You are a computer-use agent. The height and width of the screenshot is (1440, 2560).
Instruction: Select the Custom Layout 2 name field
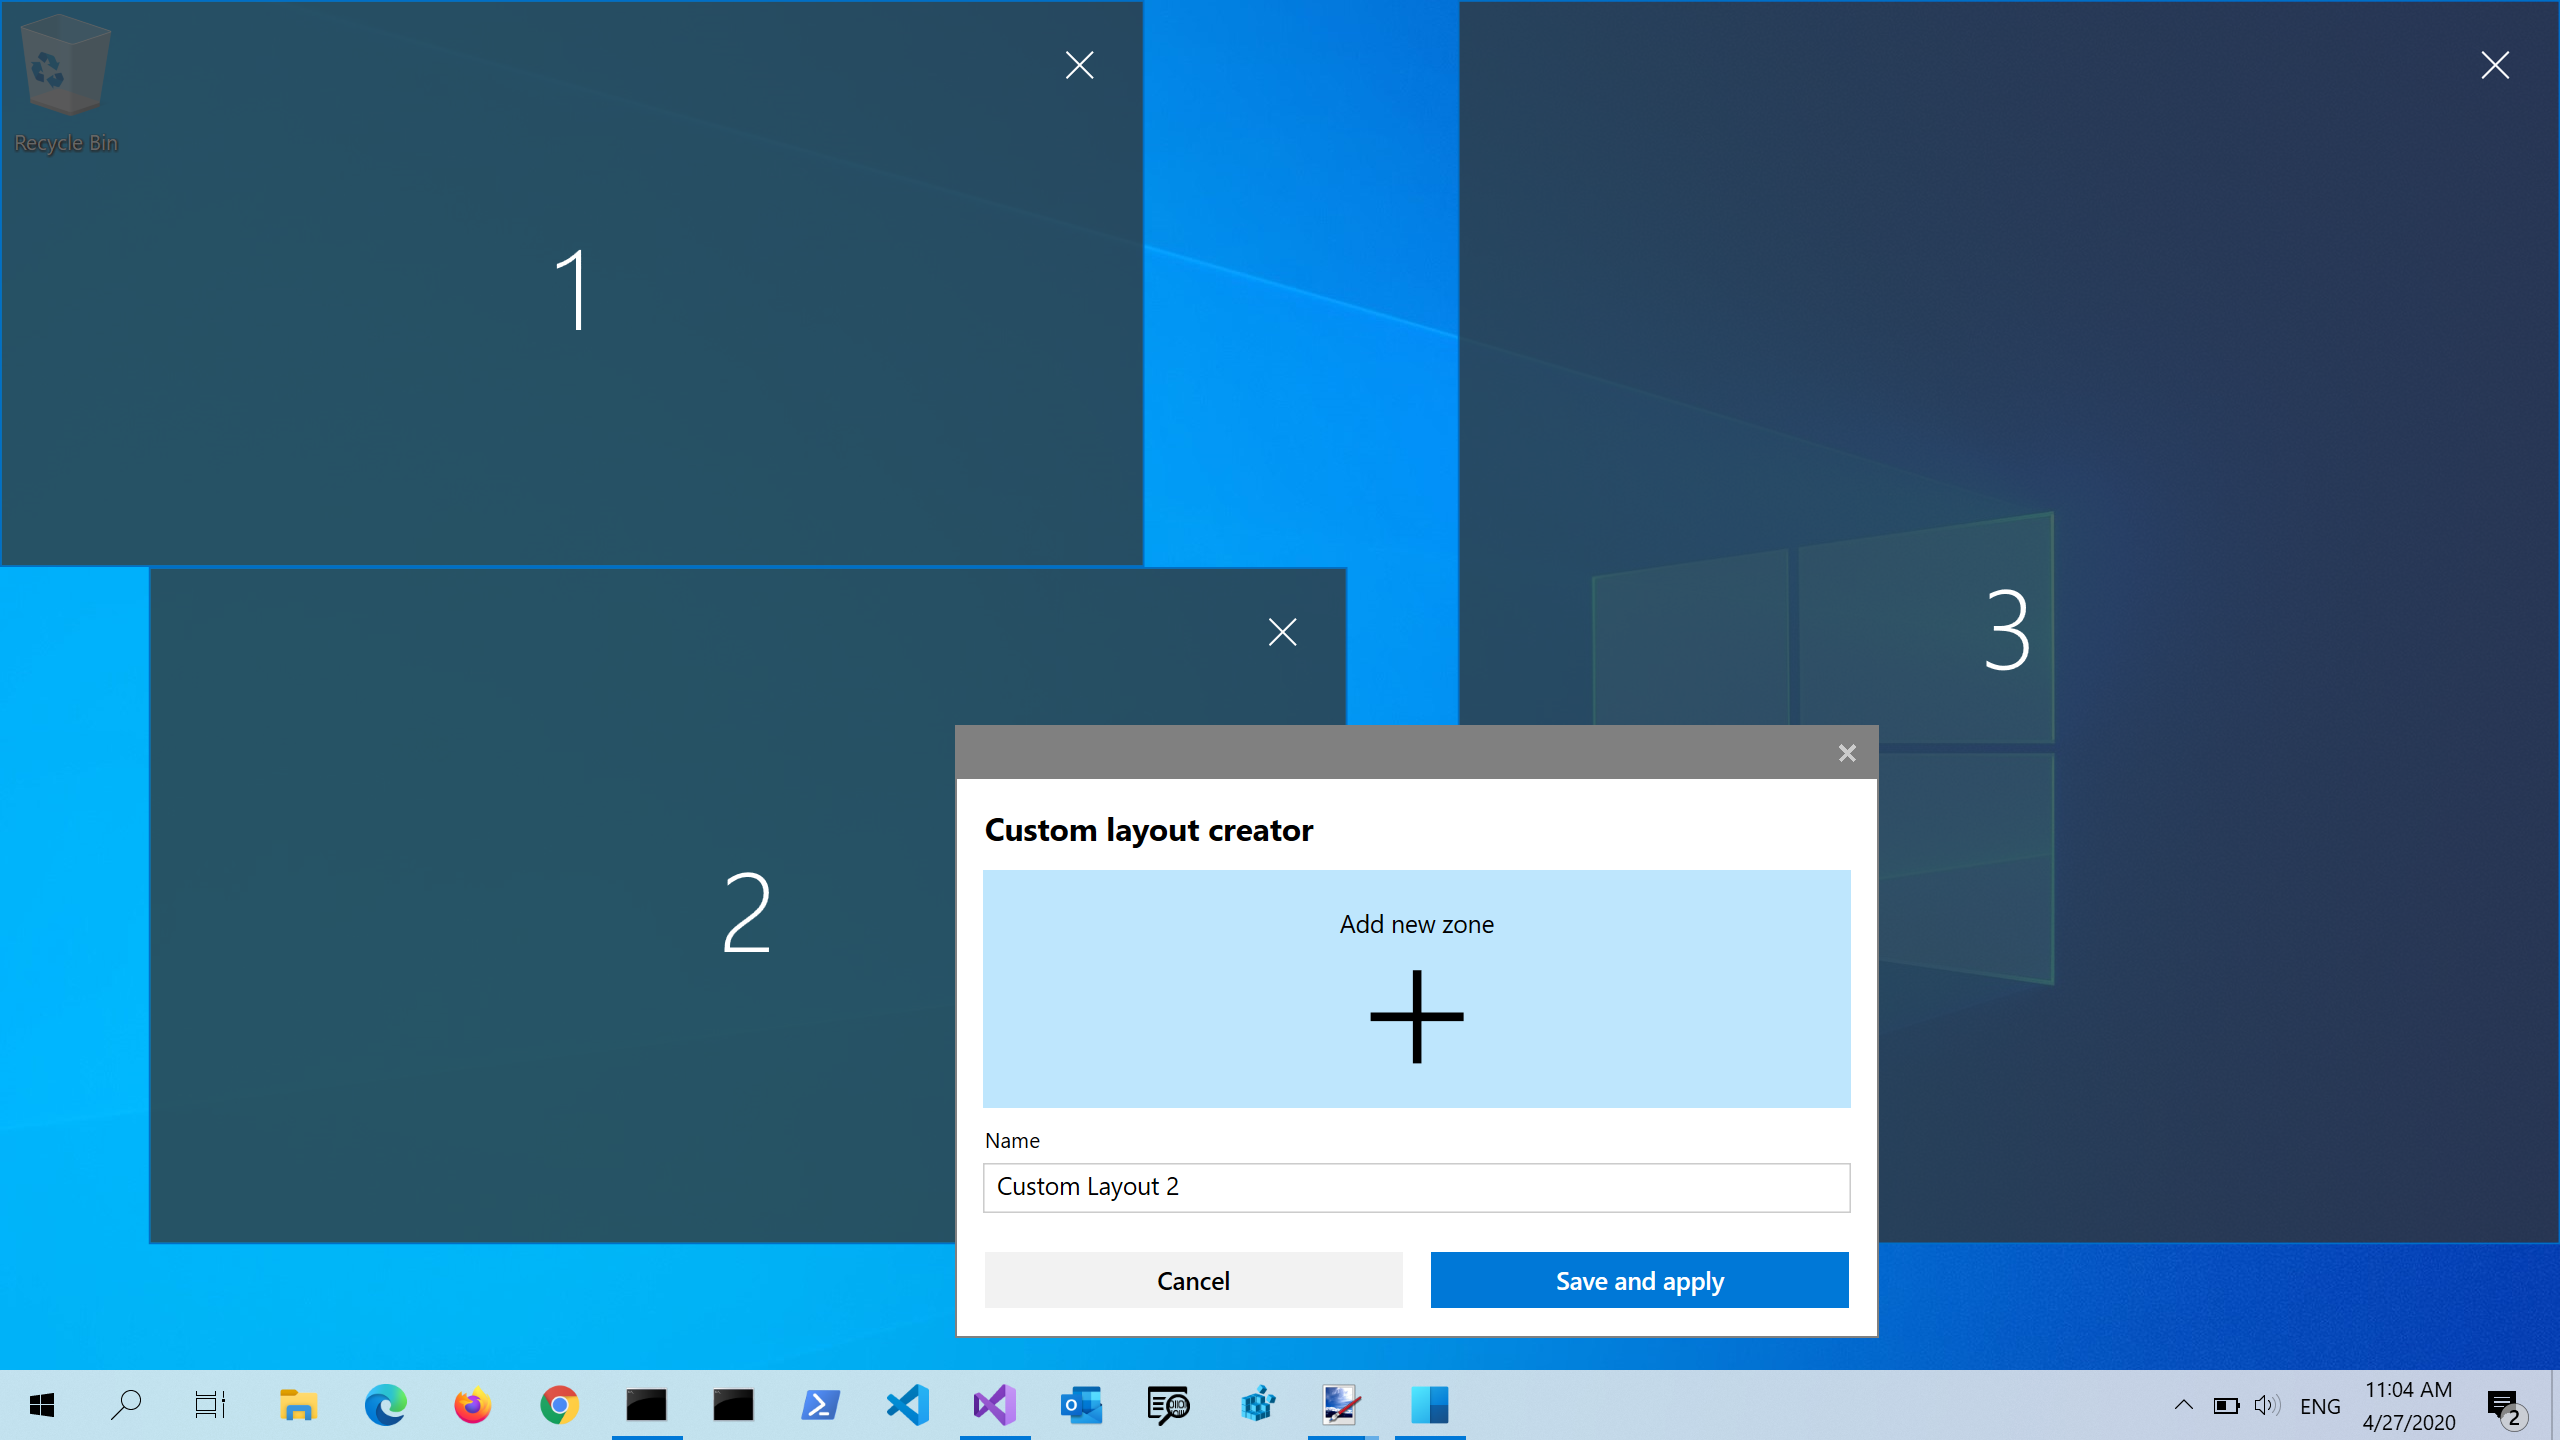(x=1415, y=1187)
